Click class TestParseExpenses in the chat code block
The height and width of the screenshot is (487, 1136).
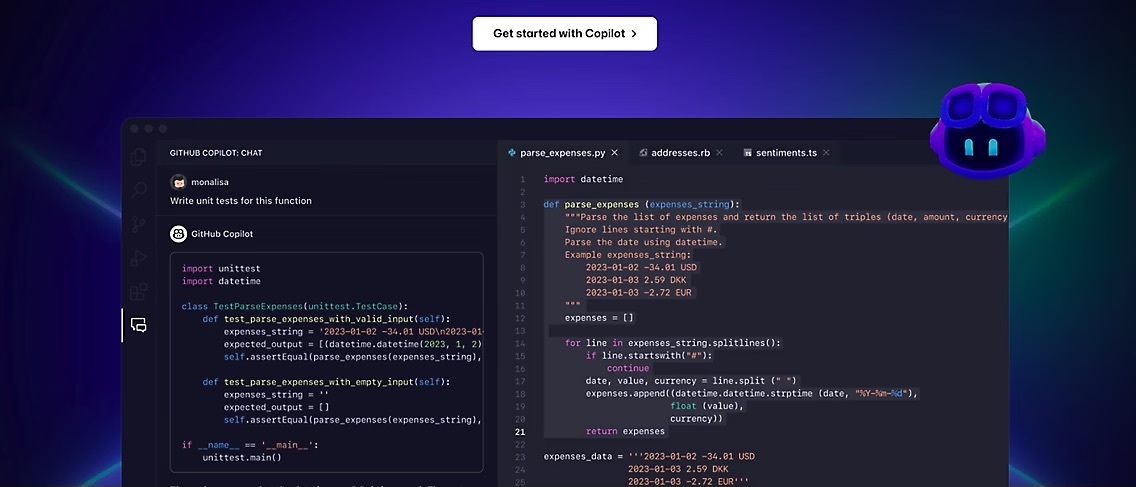tap(295, 307)
